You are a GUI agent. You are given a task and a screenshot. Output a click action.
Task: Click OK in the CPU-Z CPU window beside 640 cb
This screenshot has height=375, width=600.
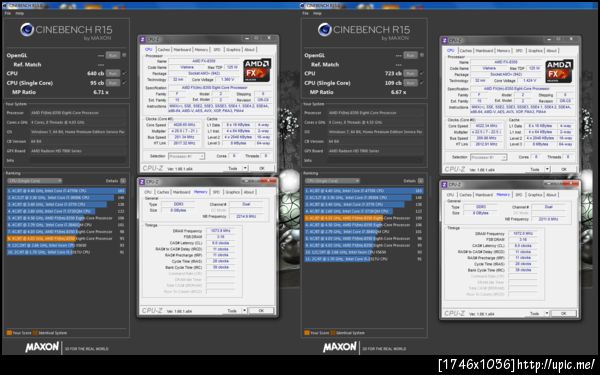[262, 168]
